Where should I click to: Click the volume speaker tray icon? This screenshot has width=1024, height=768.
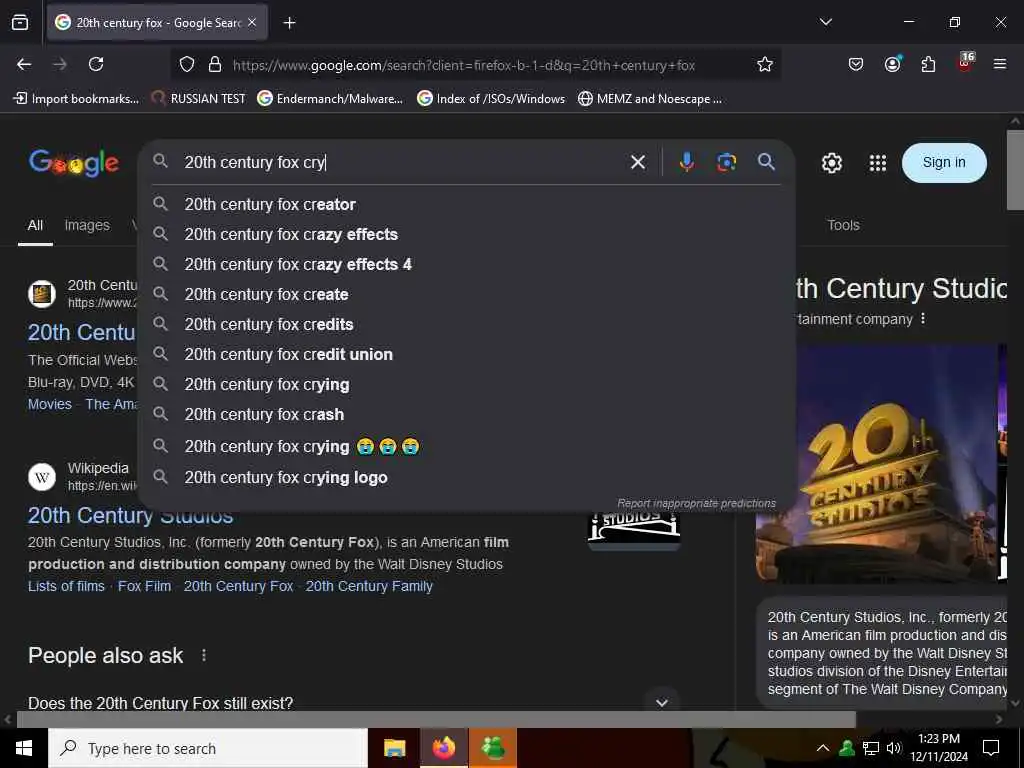pyautogui.click(x=893, y=748)
